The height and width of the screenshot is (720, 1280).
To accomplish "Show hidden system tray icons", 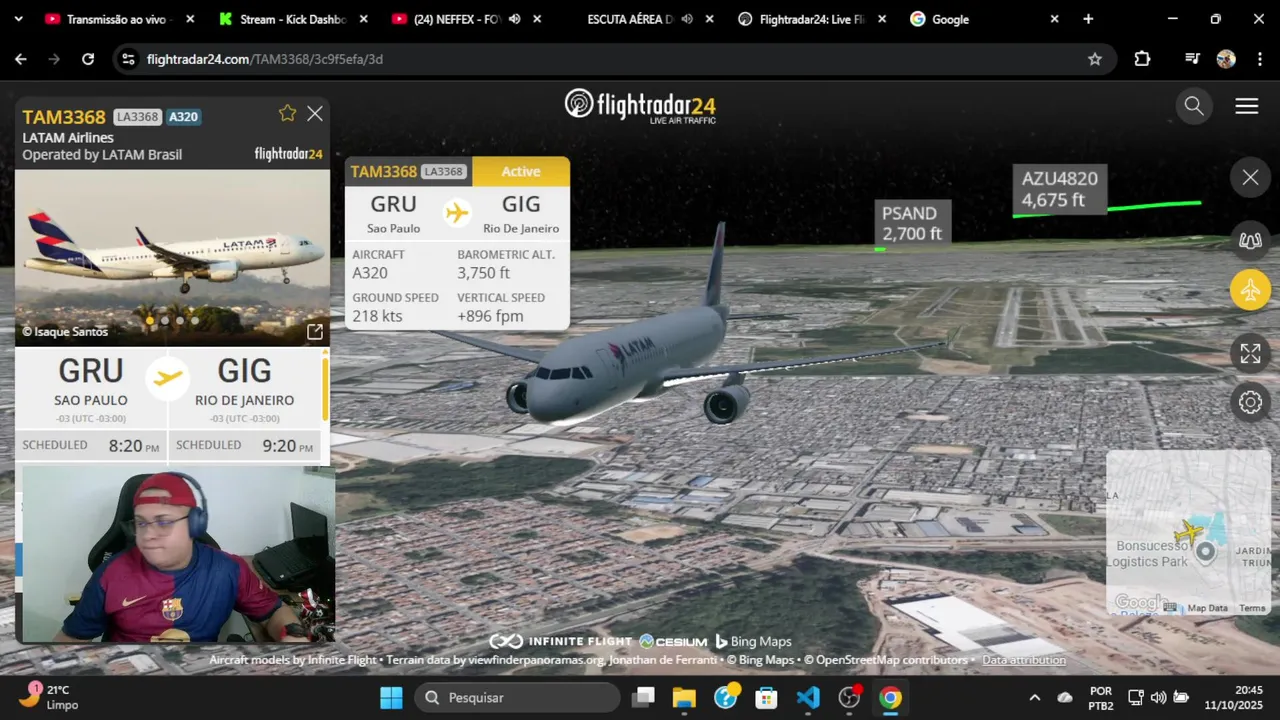I will tap(1035, 697).
